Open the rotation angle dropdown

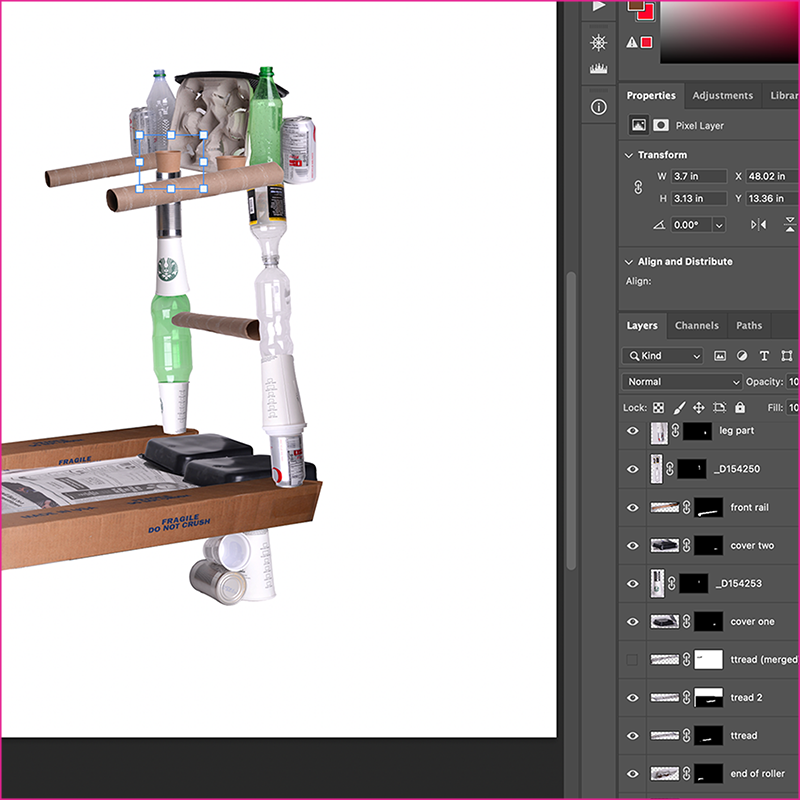[x=719, y=225]
